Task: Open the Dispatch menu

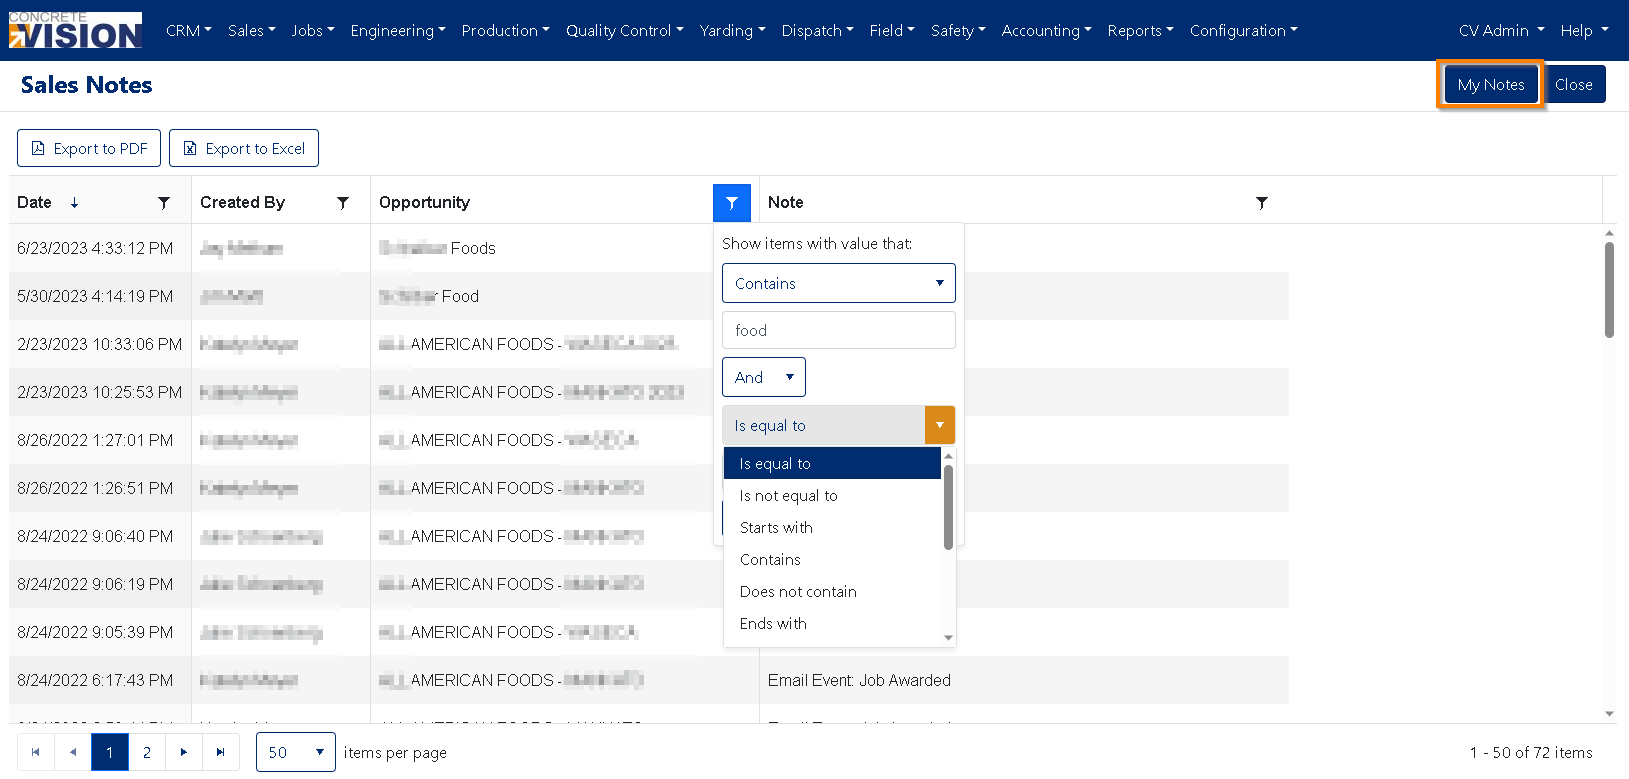Action: (817, 31)
